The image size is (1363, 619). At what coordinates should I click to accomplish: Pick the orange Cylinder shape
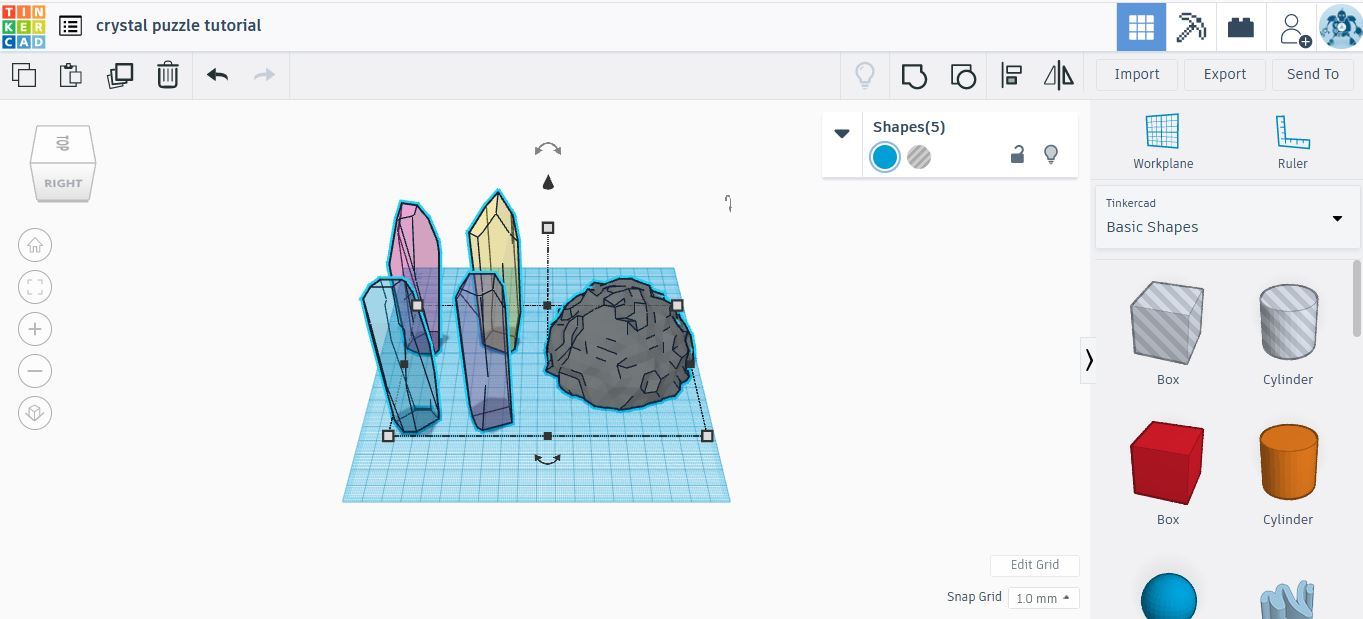[1288, 463]
